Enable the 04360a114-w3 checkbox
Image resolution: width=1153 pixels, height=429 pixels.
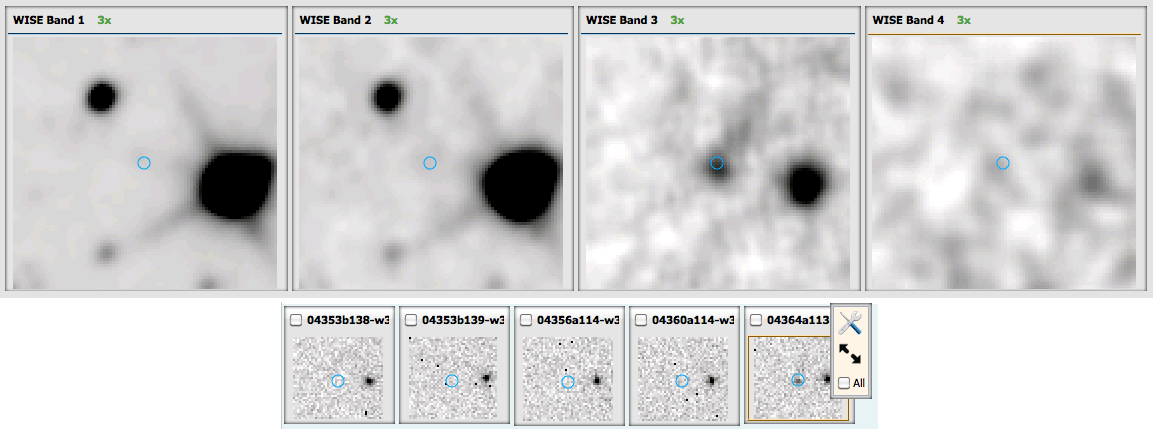[x=640, y=320]
